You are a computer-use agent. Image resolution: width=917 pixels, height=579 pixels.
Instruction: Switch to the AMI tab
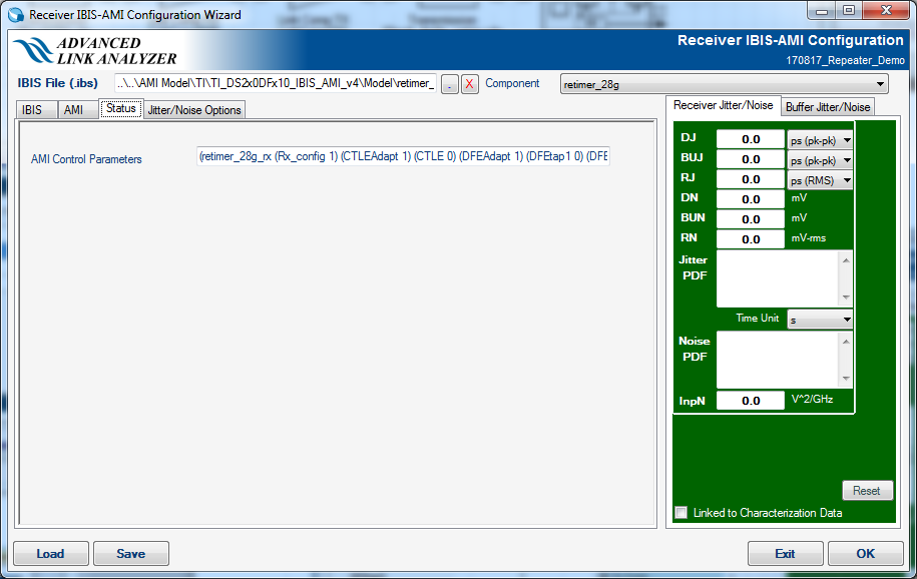point(76,109)
